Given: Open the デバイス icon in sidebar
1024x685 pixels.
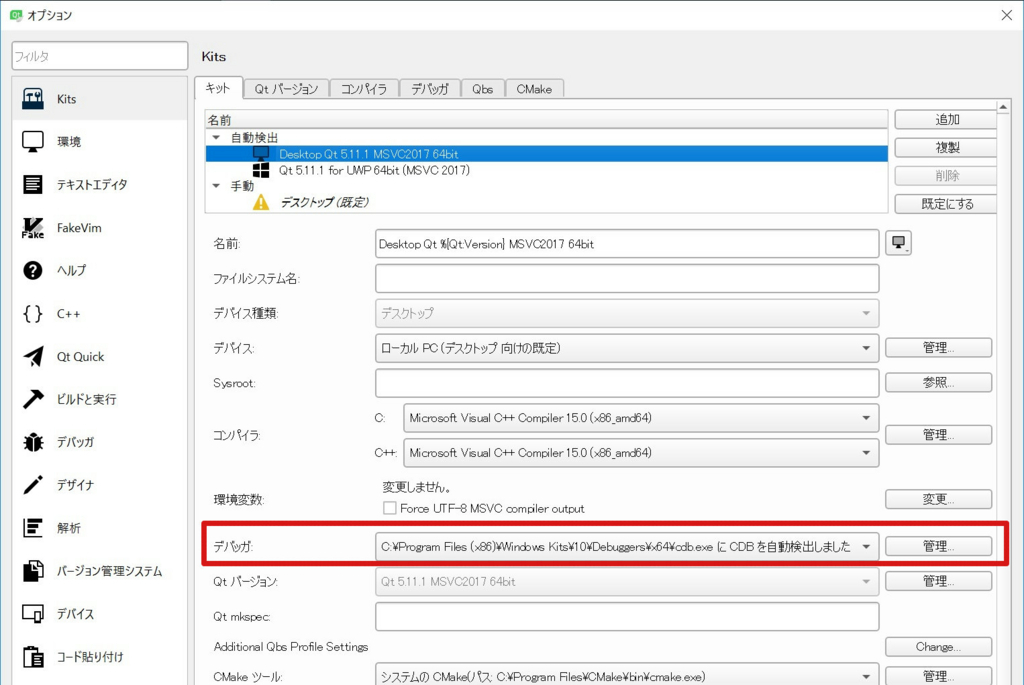Looking at the screenshot, I should (33, 614).
